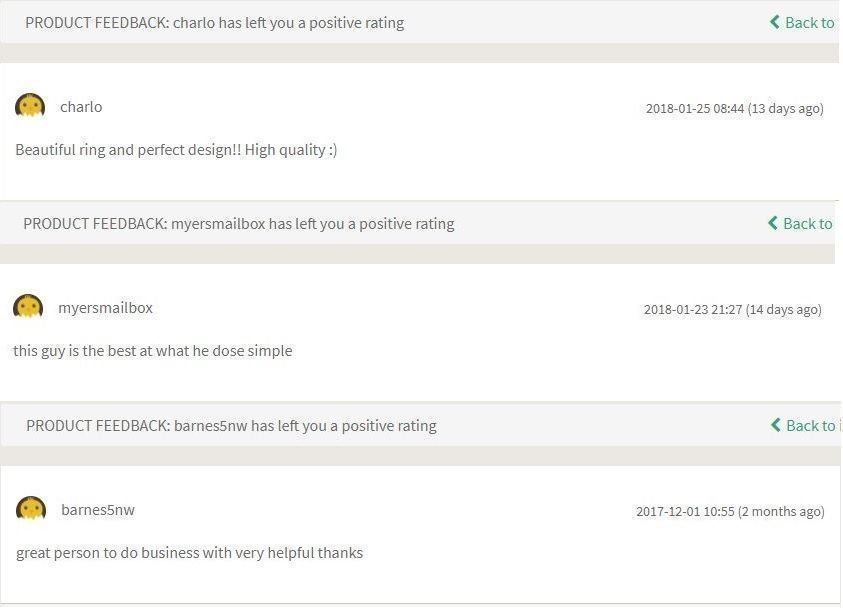Click the back chevron in myersmailbox's feedback header
843x616 pixels.
coord(773,223)
